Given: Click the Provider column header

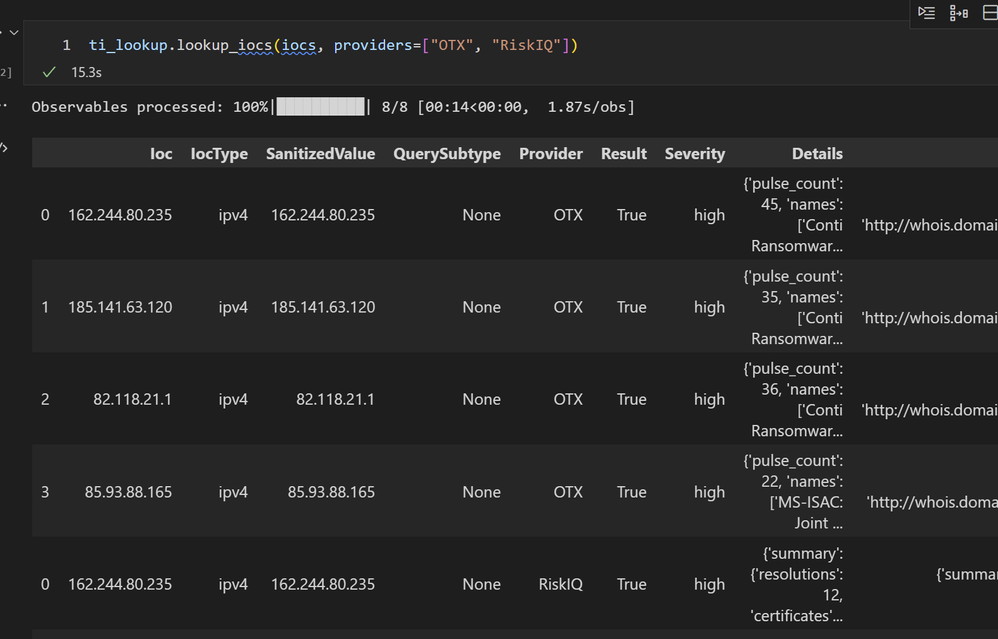Looking at the screenshot, I should click(x=550, y=153).
